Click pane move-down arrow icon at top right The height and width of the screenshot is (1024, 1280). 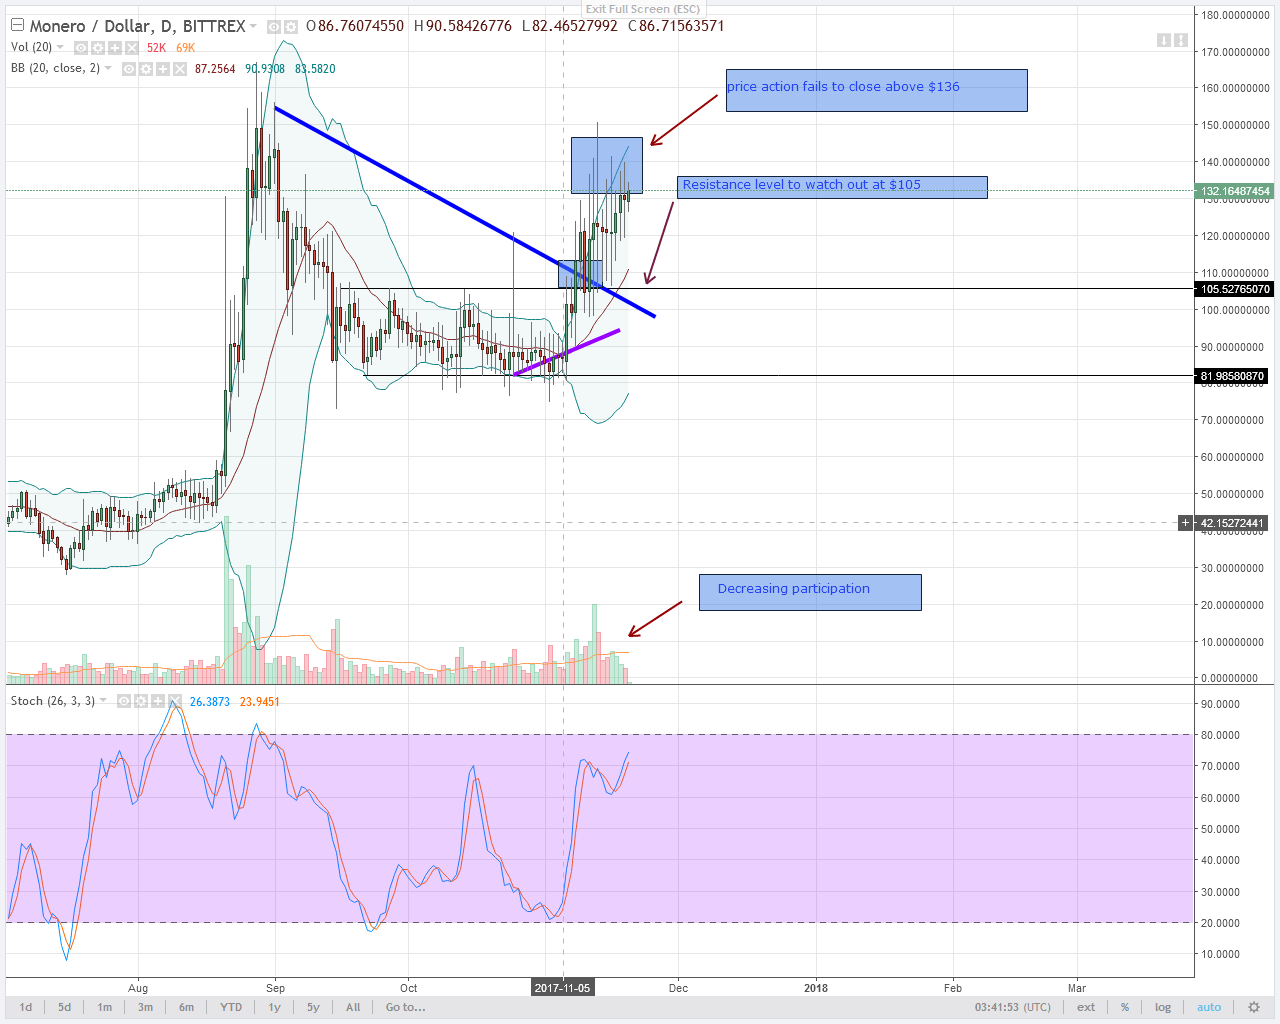tap(1164, 41)
